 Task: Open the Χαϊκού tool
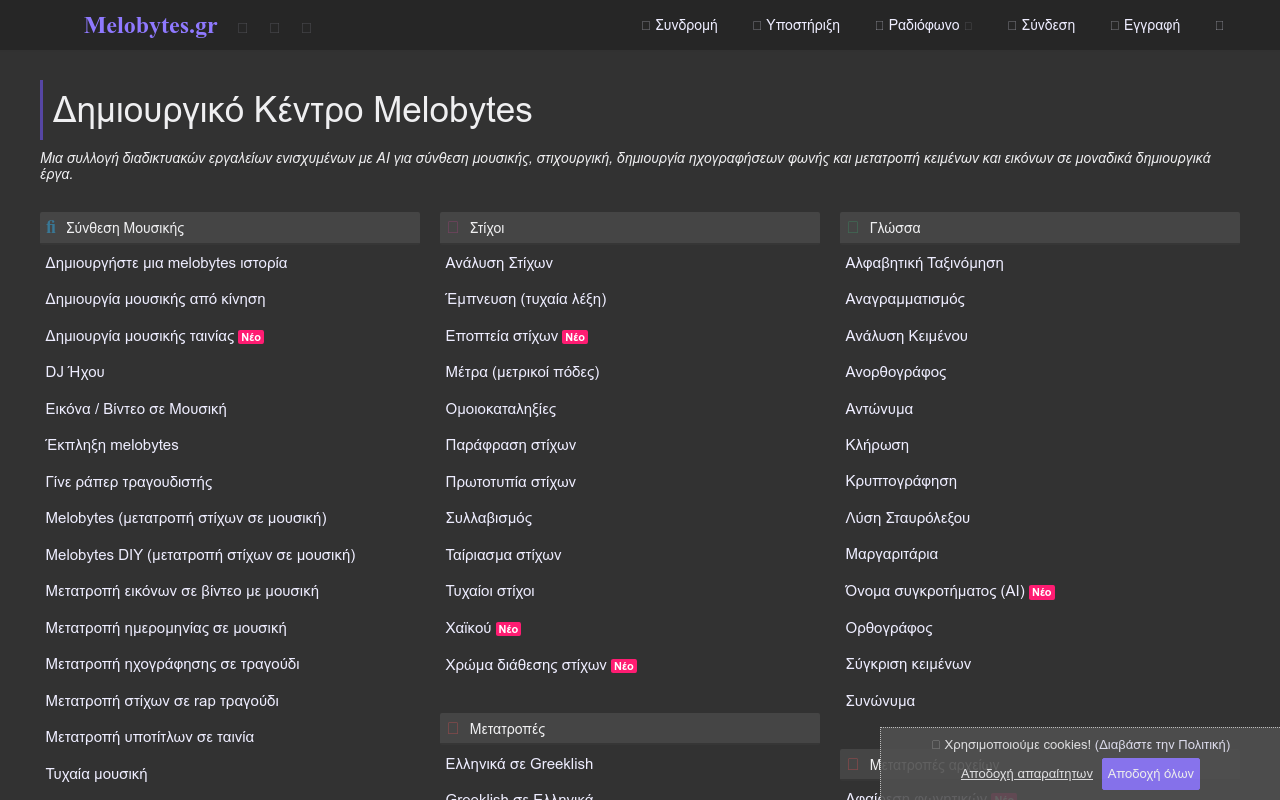[469, 628]
